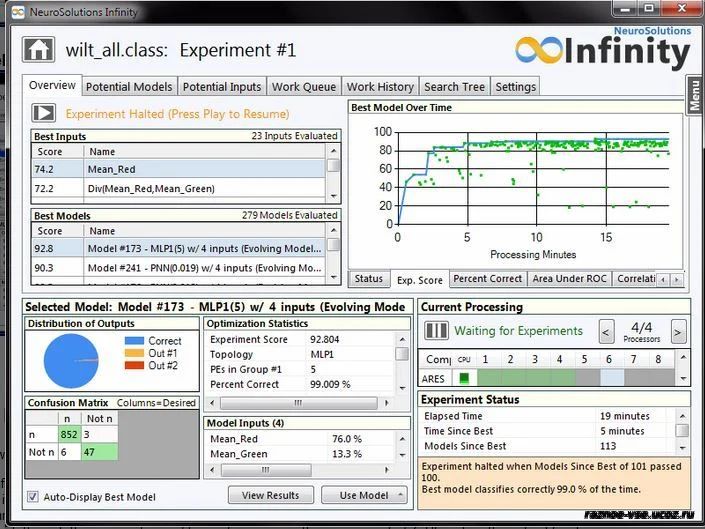Select the Exp. Score chart tab
Screen dimensions: 705x529
[x=420, y=280]
